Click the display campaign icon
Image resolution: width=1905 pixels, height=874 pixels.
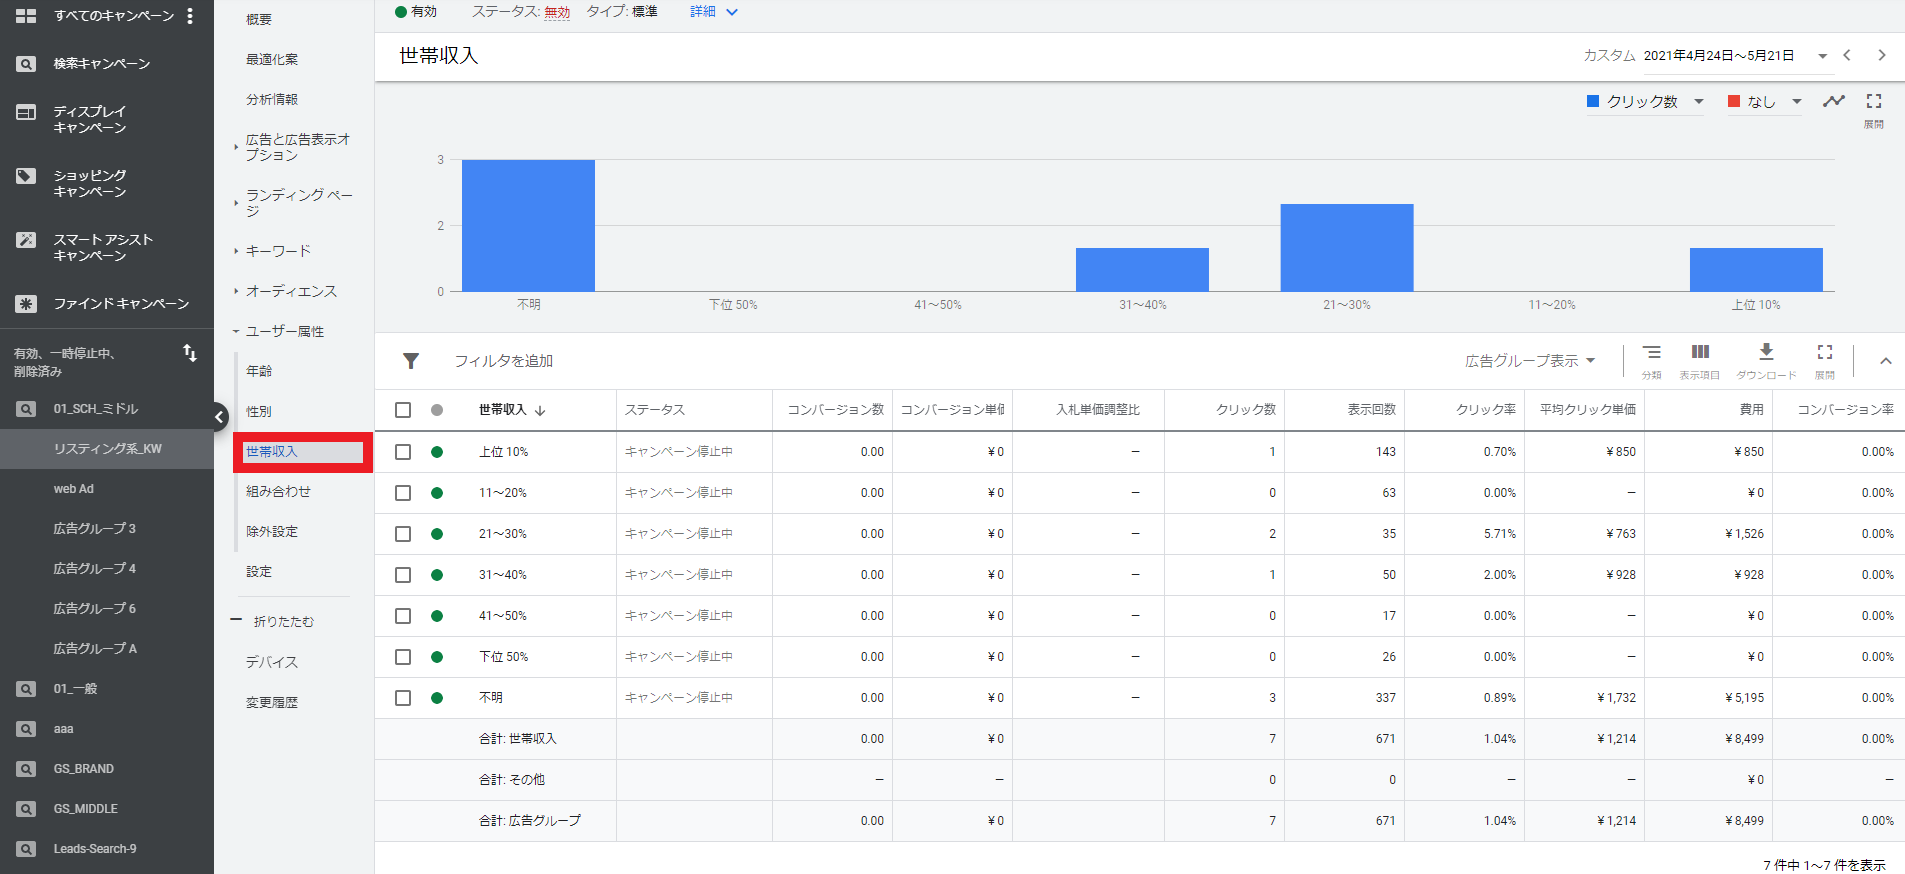click(26, 112)
